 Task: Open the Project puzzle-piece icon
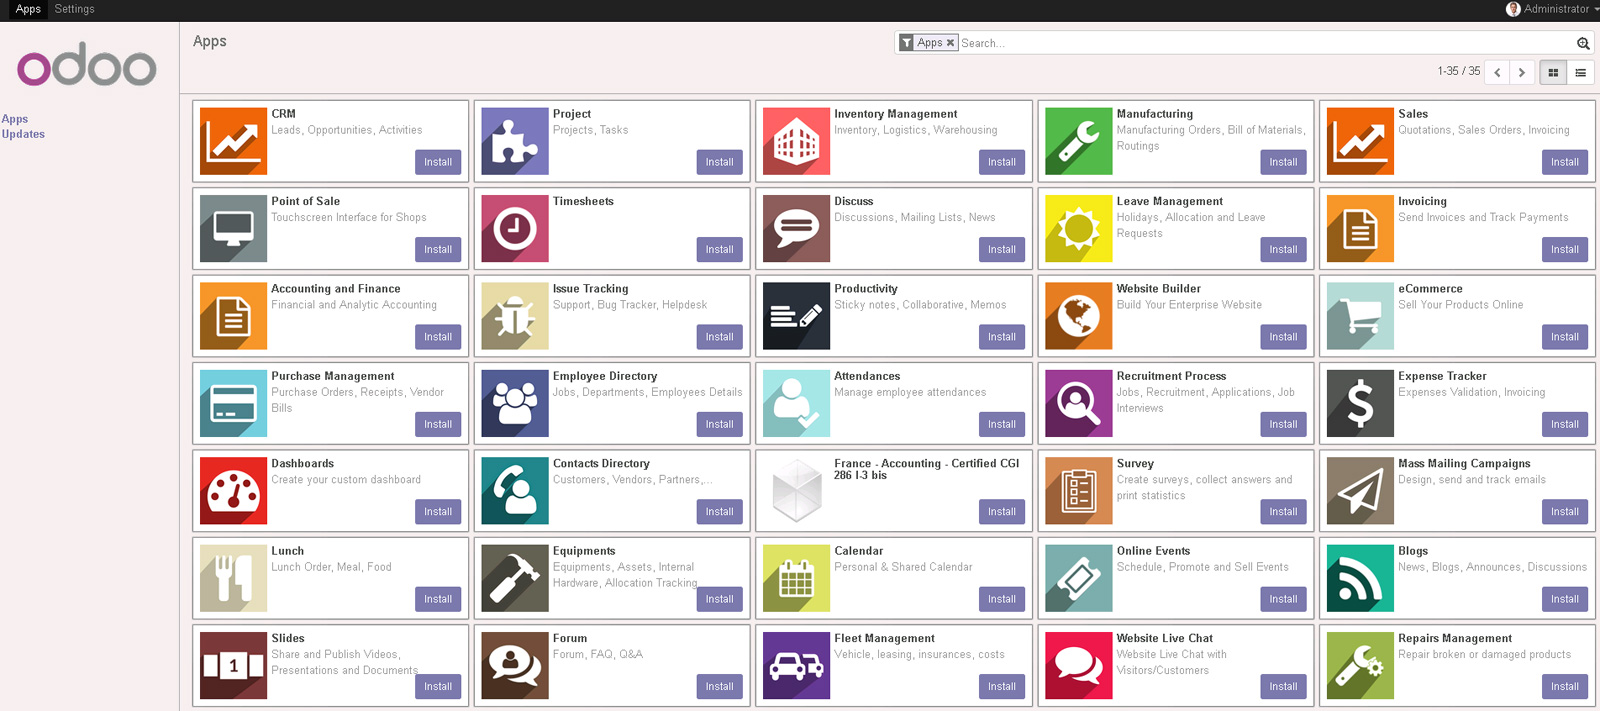click(515, 141)
